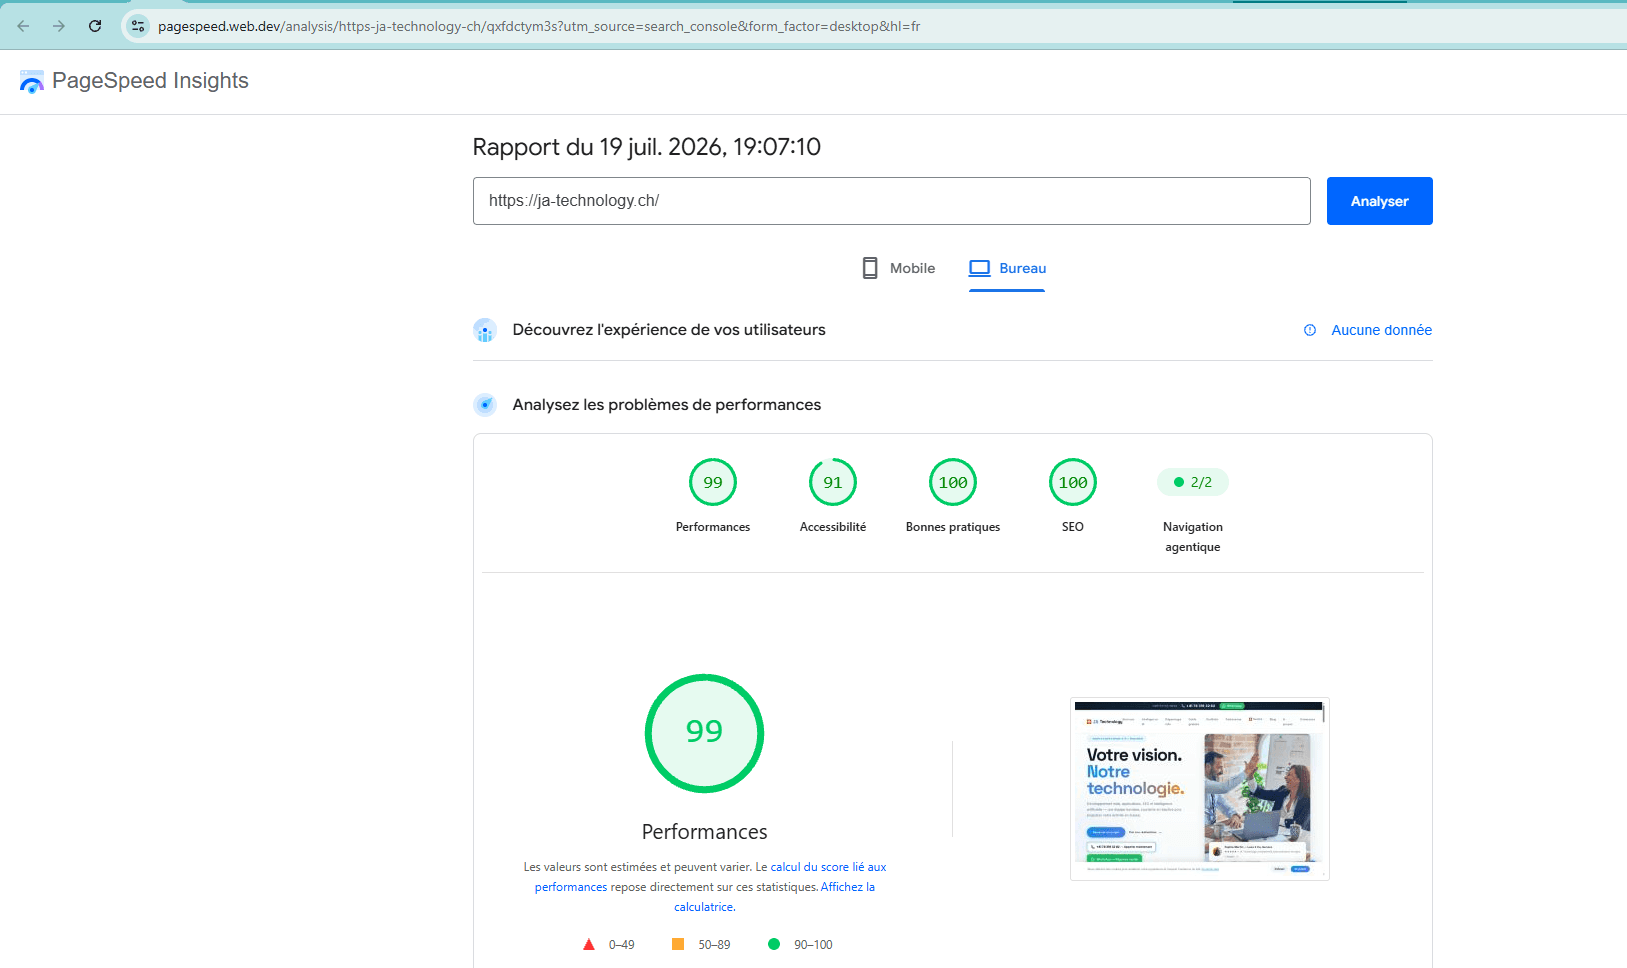Click the Analyser button
Image resolution: width=1627 pixels, height=968 pixels.
click(x=1379, y=201)
